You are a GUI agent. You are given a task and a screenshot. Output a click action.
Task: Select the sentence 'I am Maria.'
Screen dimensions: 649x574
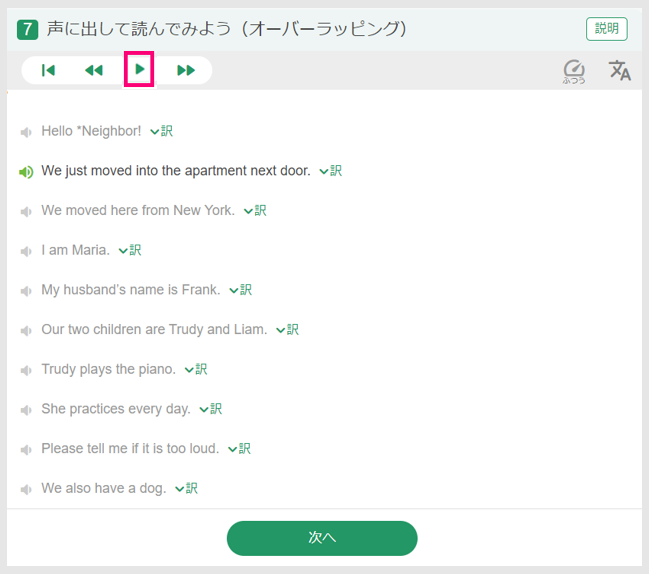pyautogui.click(x=75, y=250)
